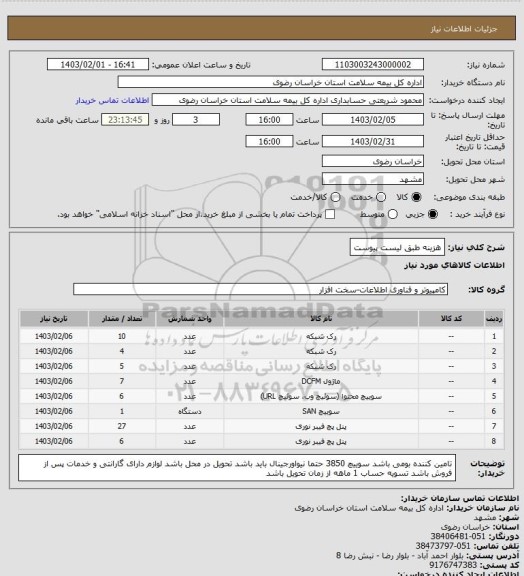
Task: Click the date 1403/02/06 in row 8
Action: coord(54,441)
